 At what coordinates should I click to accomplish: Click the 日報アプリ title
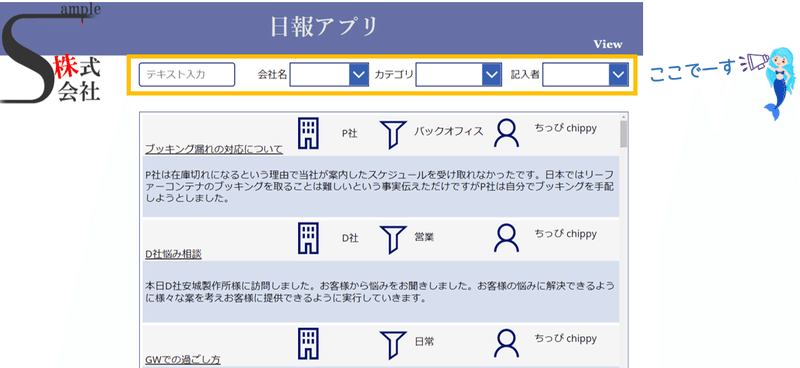[324, 27]
